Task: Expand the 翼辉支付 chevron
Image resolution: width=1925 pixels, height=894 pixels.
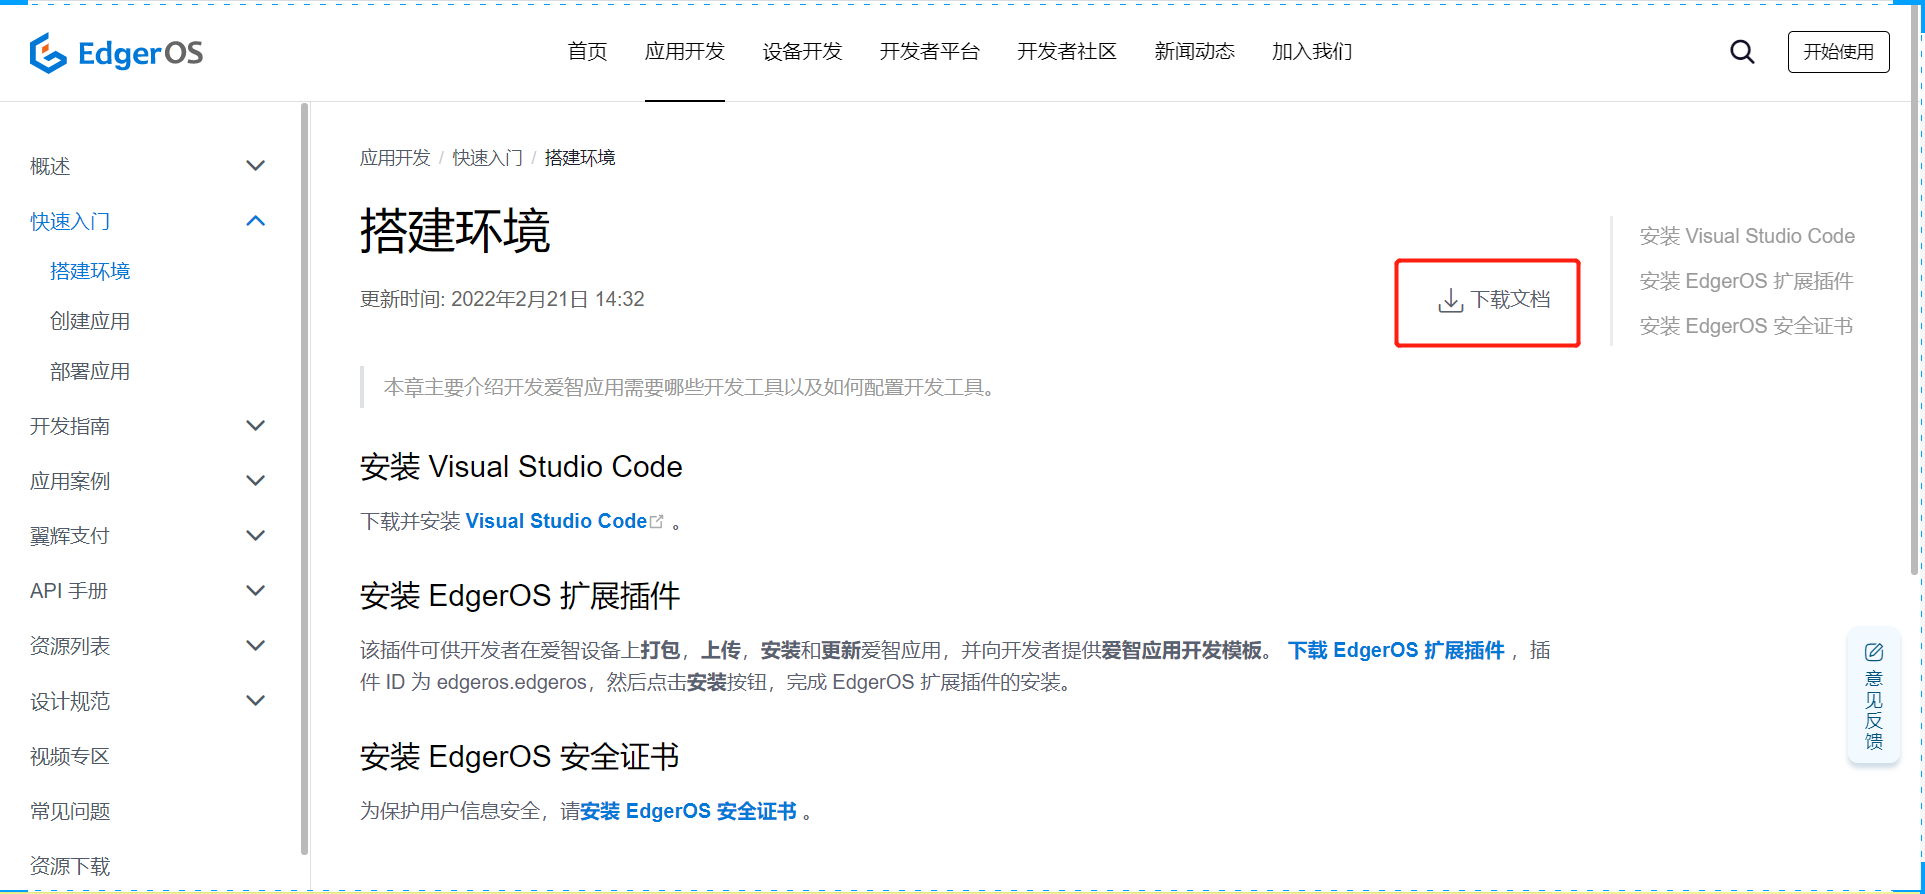Action: click(256, 536)
